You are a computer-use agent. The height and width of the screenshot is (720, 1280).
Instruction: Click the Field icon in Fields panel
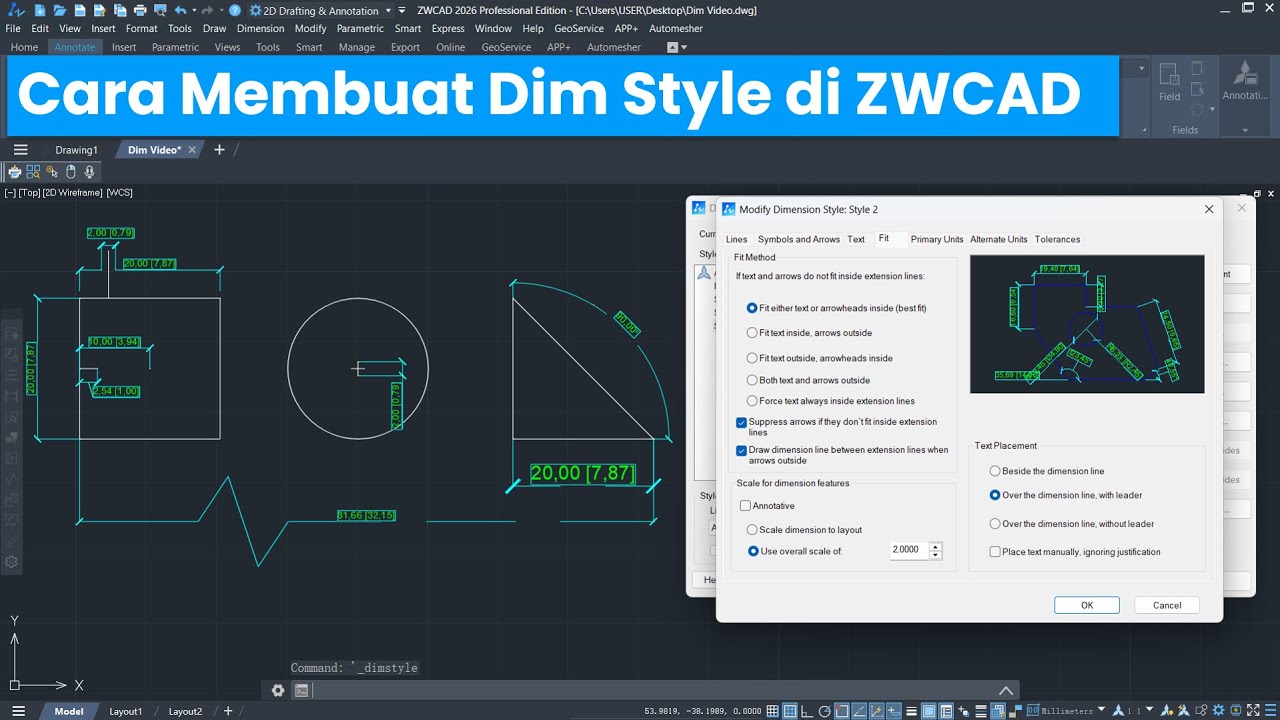pos(1170,82)
